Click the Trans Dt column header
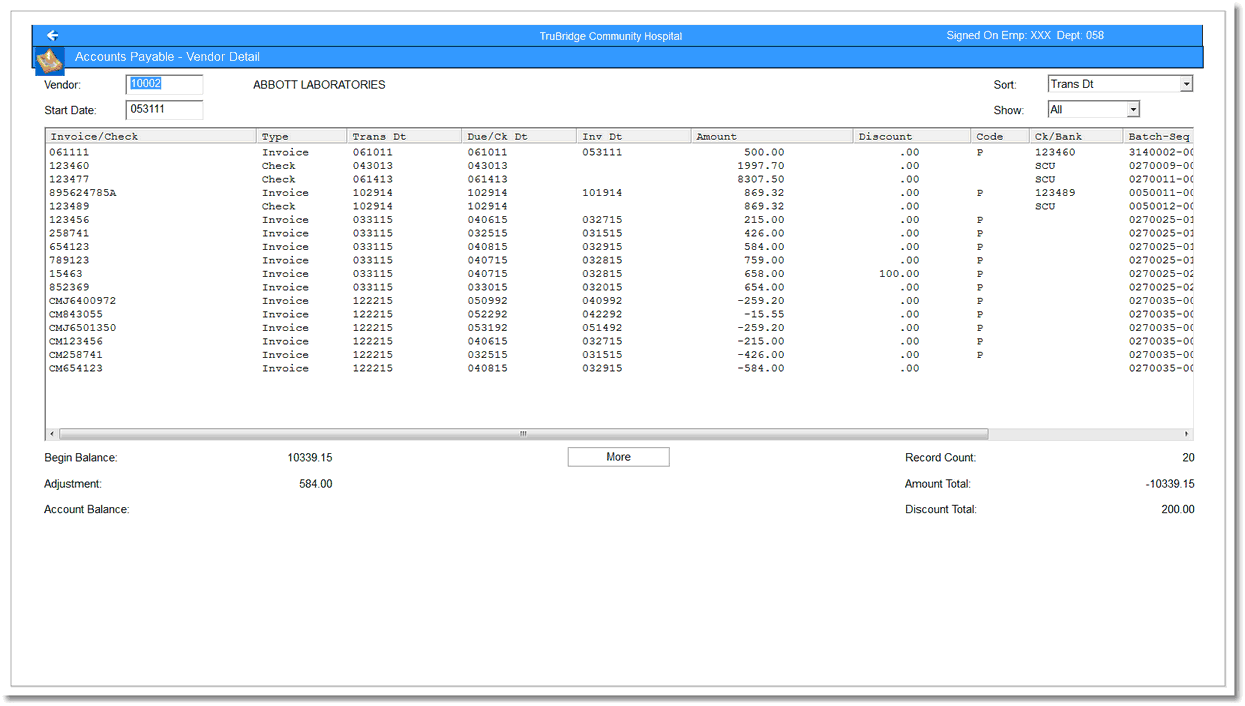The height and width of the screenshot is (706, 1245). [x=404, y=136]
